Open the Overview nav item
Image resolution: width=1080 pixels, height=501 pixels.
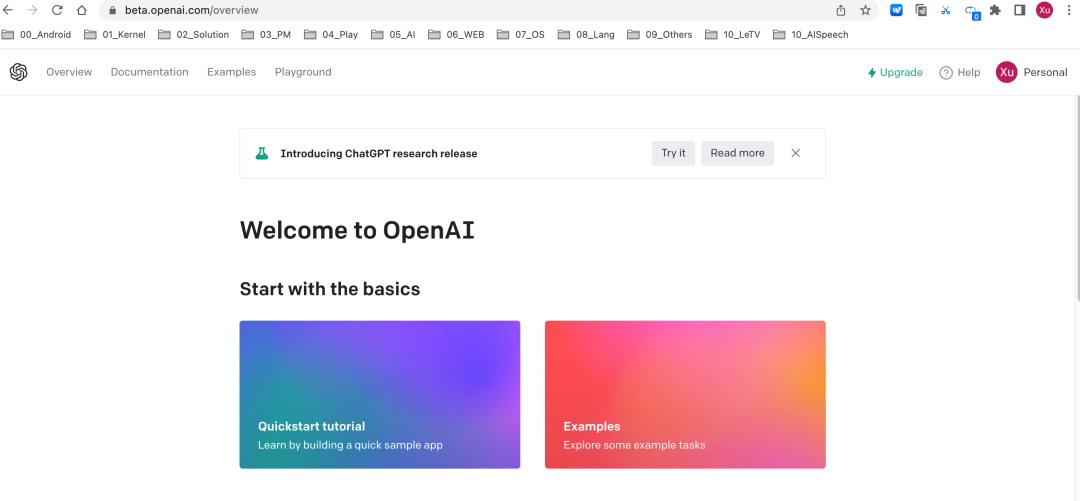pyautogui.click(x=69, y=72)
